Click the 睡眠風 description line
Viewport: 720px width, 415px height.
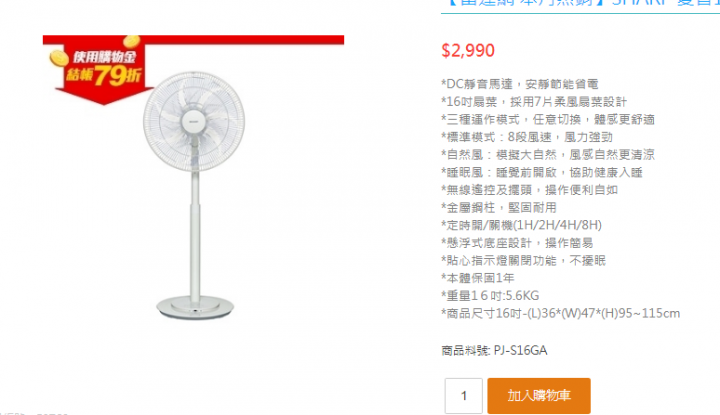(542, 173)
